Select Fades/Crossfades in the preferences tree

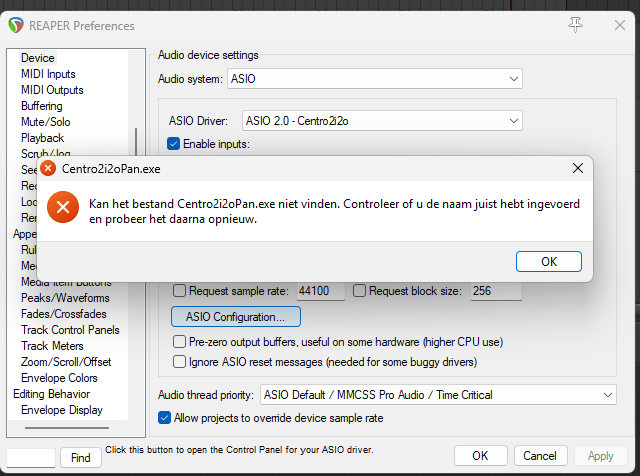[x=64, y=314]
